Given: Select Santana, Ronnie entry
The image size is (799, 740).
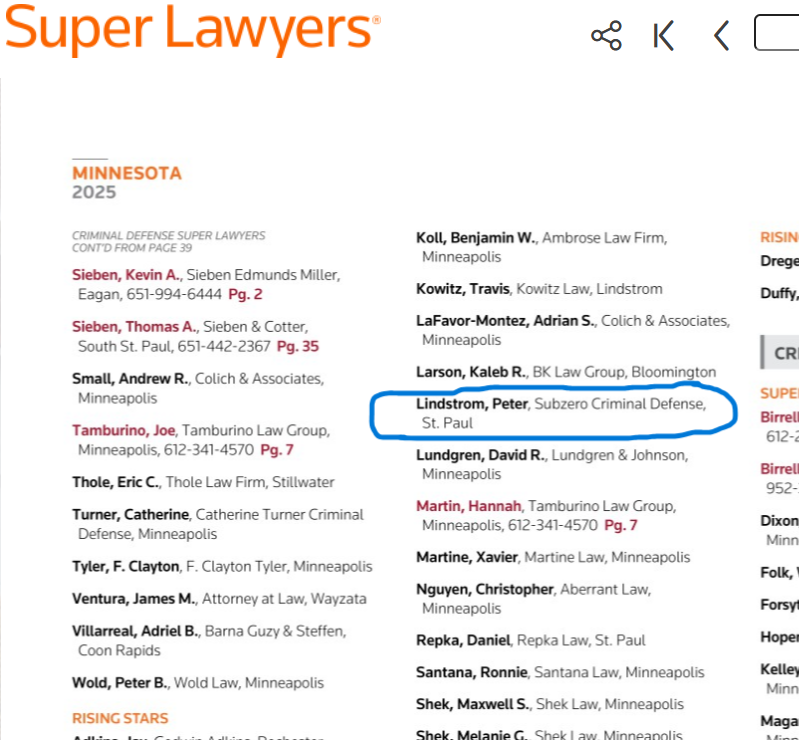Looking at the screenshot, I should [x=560, y=672].
